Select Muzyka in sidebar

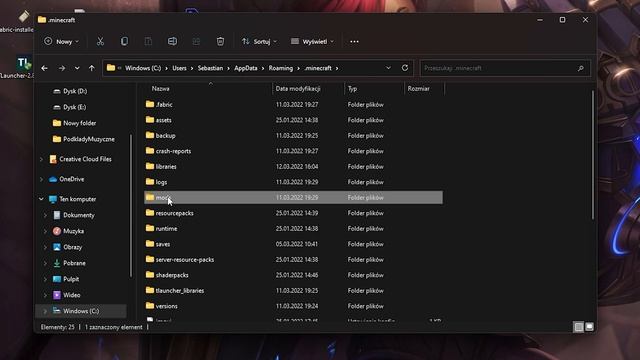tap(73, 231)
